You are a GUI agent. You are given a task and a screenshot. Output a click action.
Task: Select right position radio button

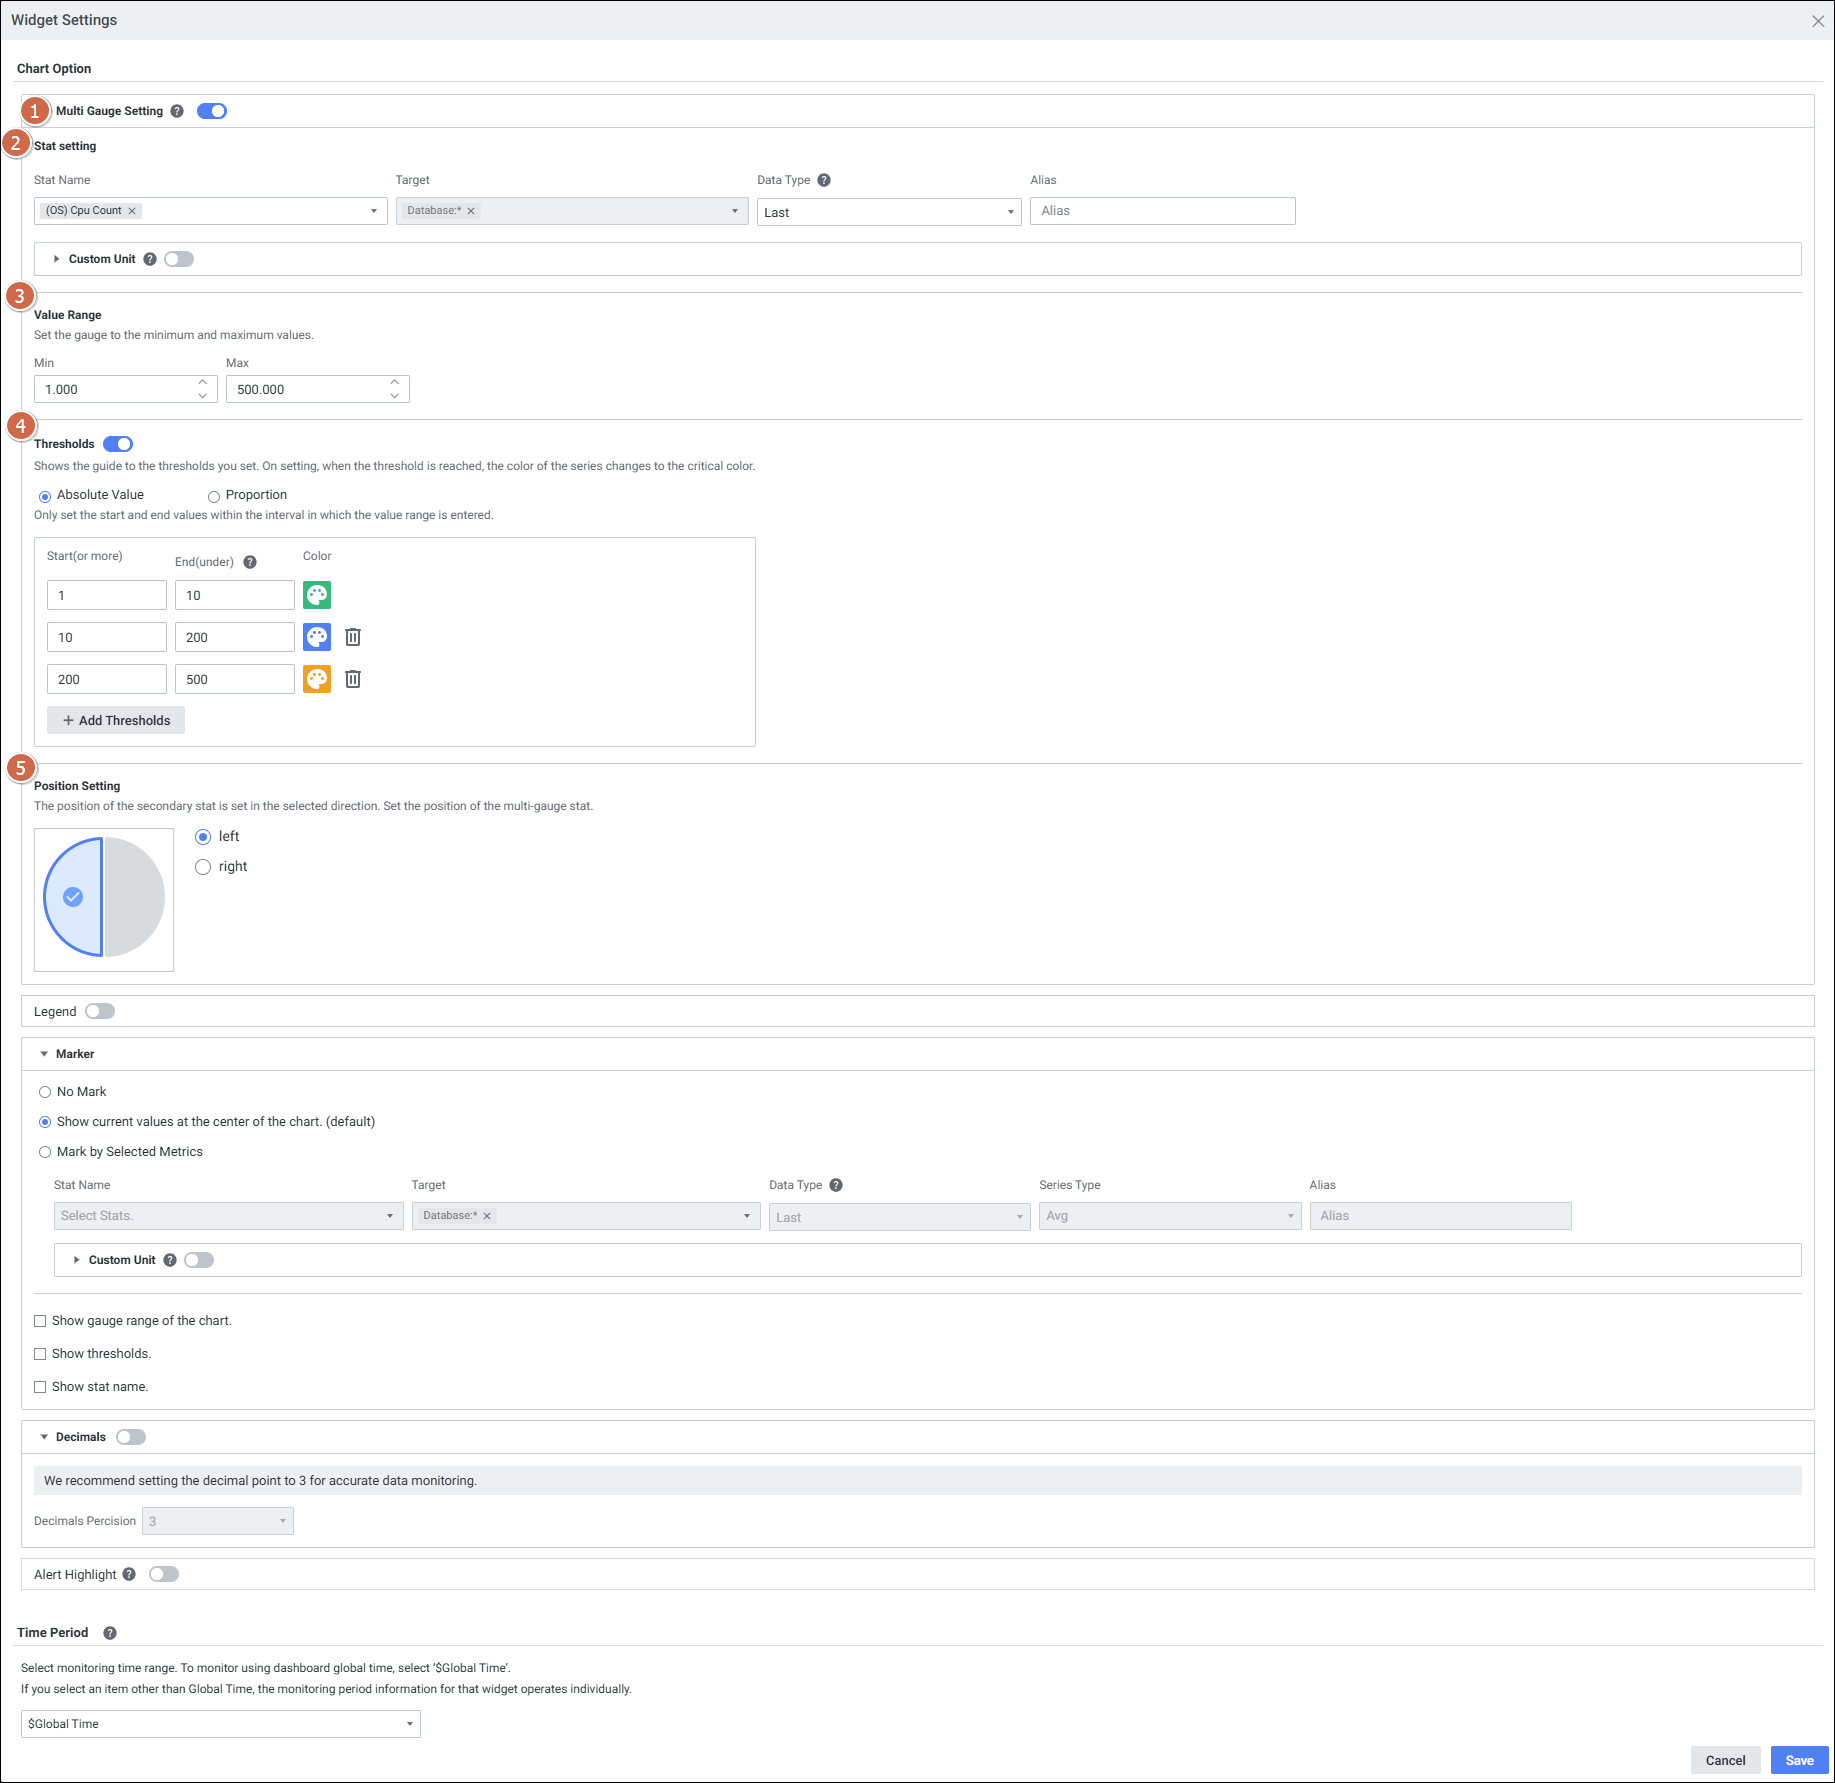pyautogui.click(x=203, y=867)
